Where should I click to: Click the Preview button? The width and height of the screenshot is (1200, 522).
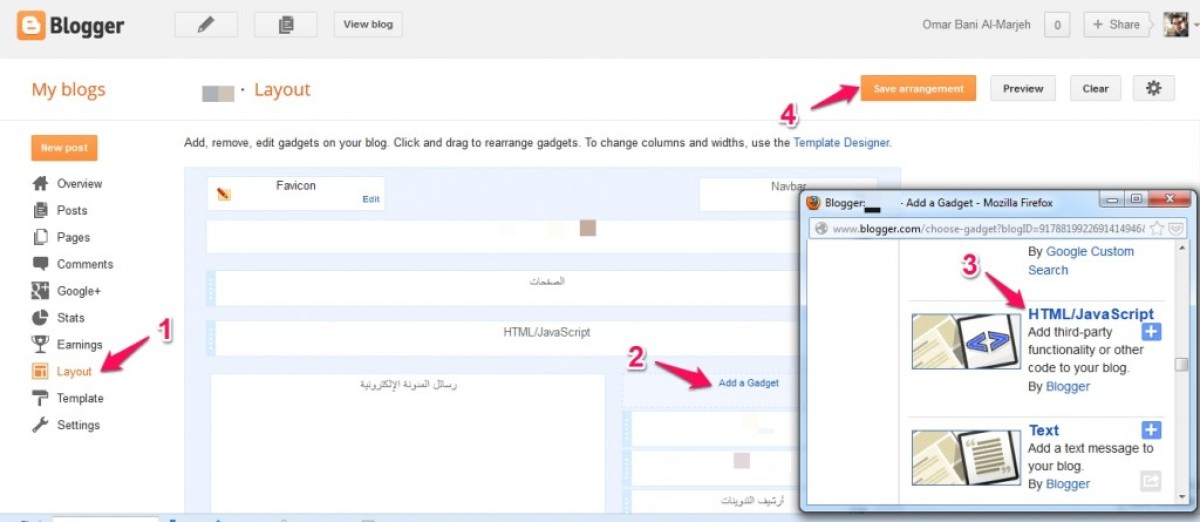point(1023,89)
